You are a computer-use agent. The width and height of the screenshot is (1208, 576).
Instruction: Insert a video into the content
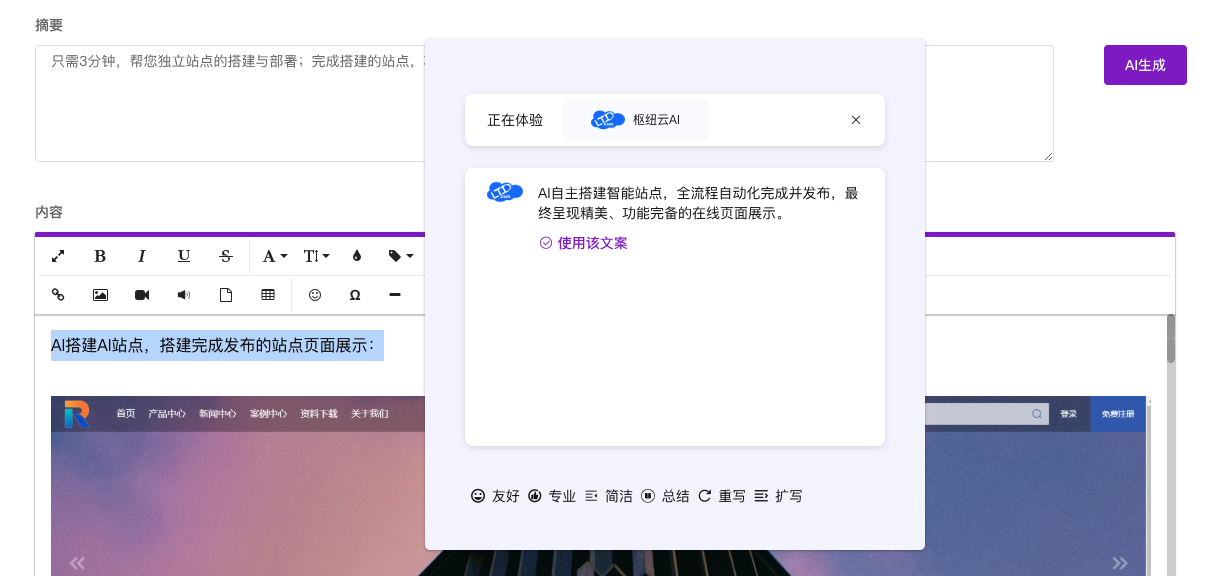click(142, 295)
